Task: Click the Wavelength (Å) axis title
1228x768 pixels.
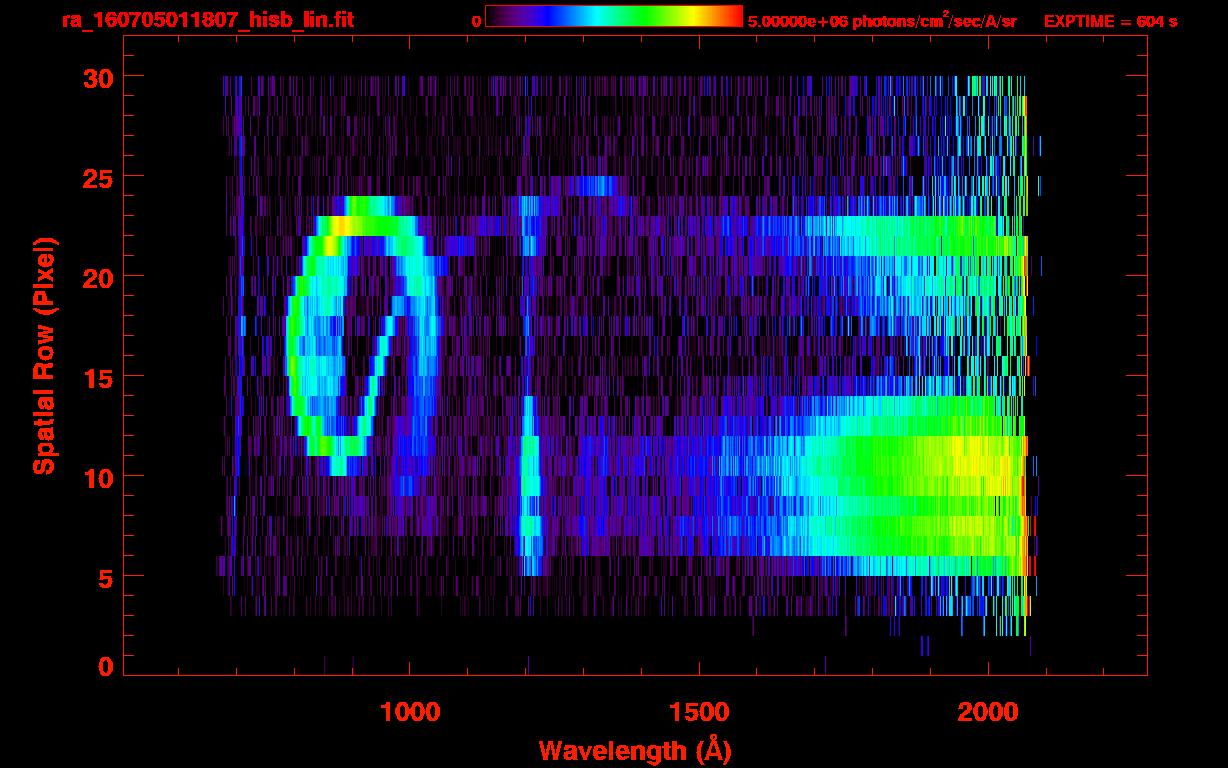Action: point(635,750)
